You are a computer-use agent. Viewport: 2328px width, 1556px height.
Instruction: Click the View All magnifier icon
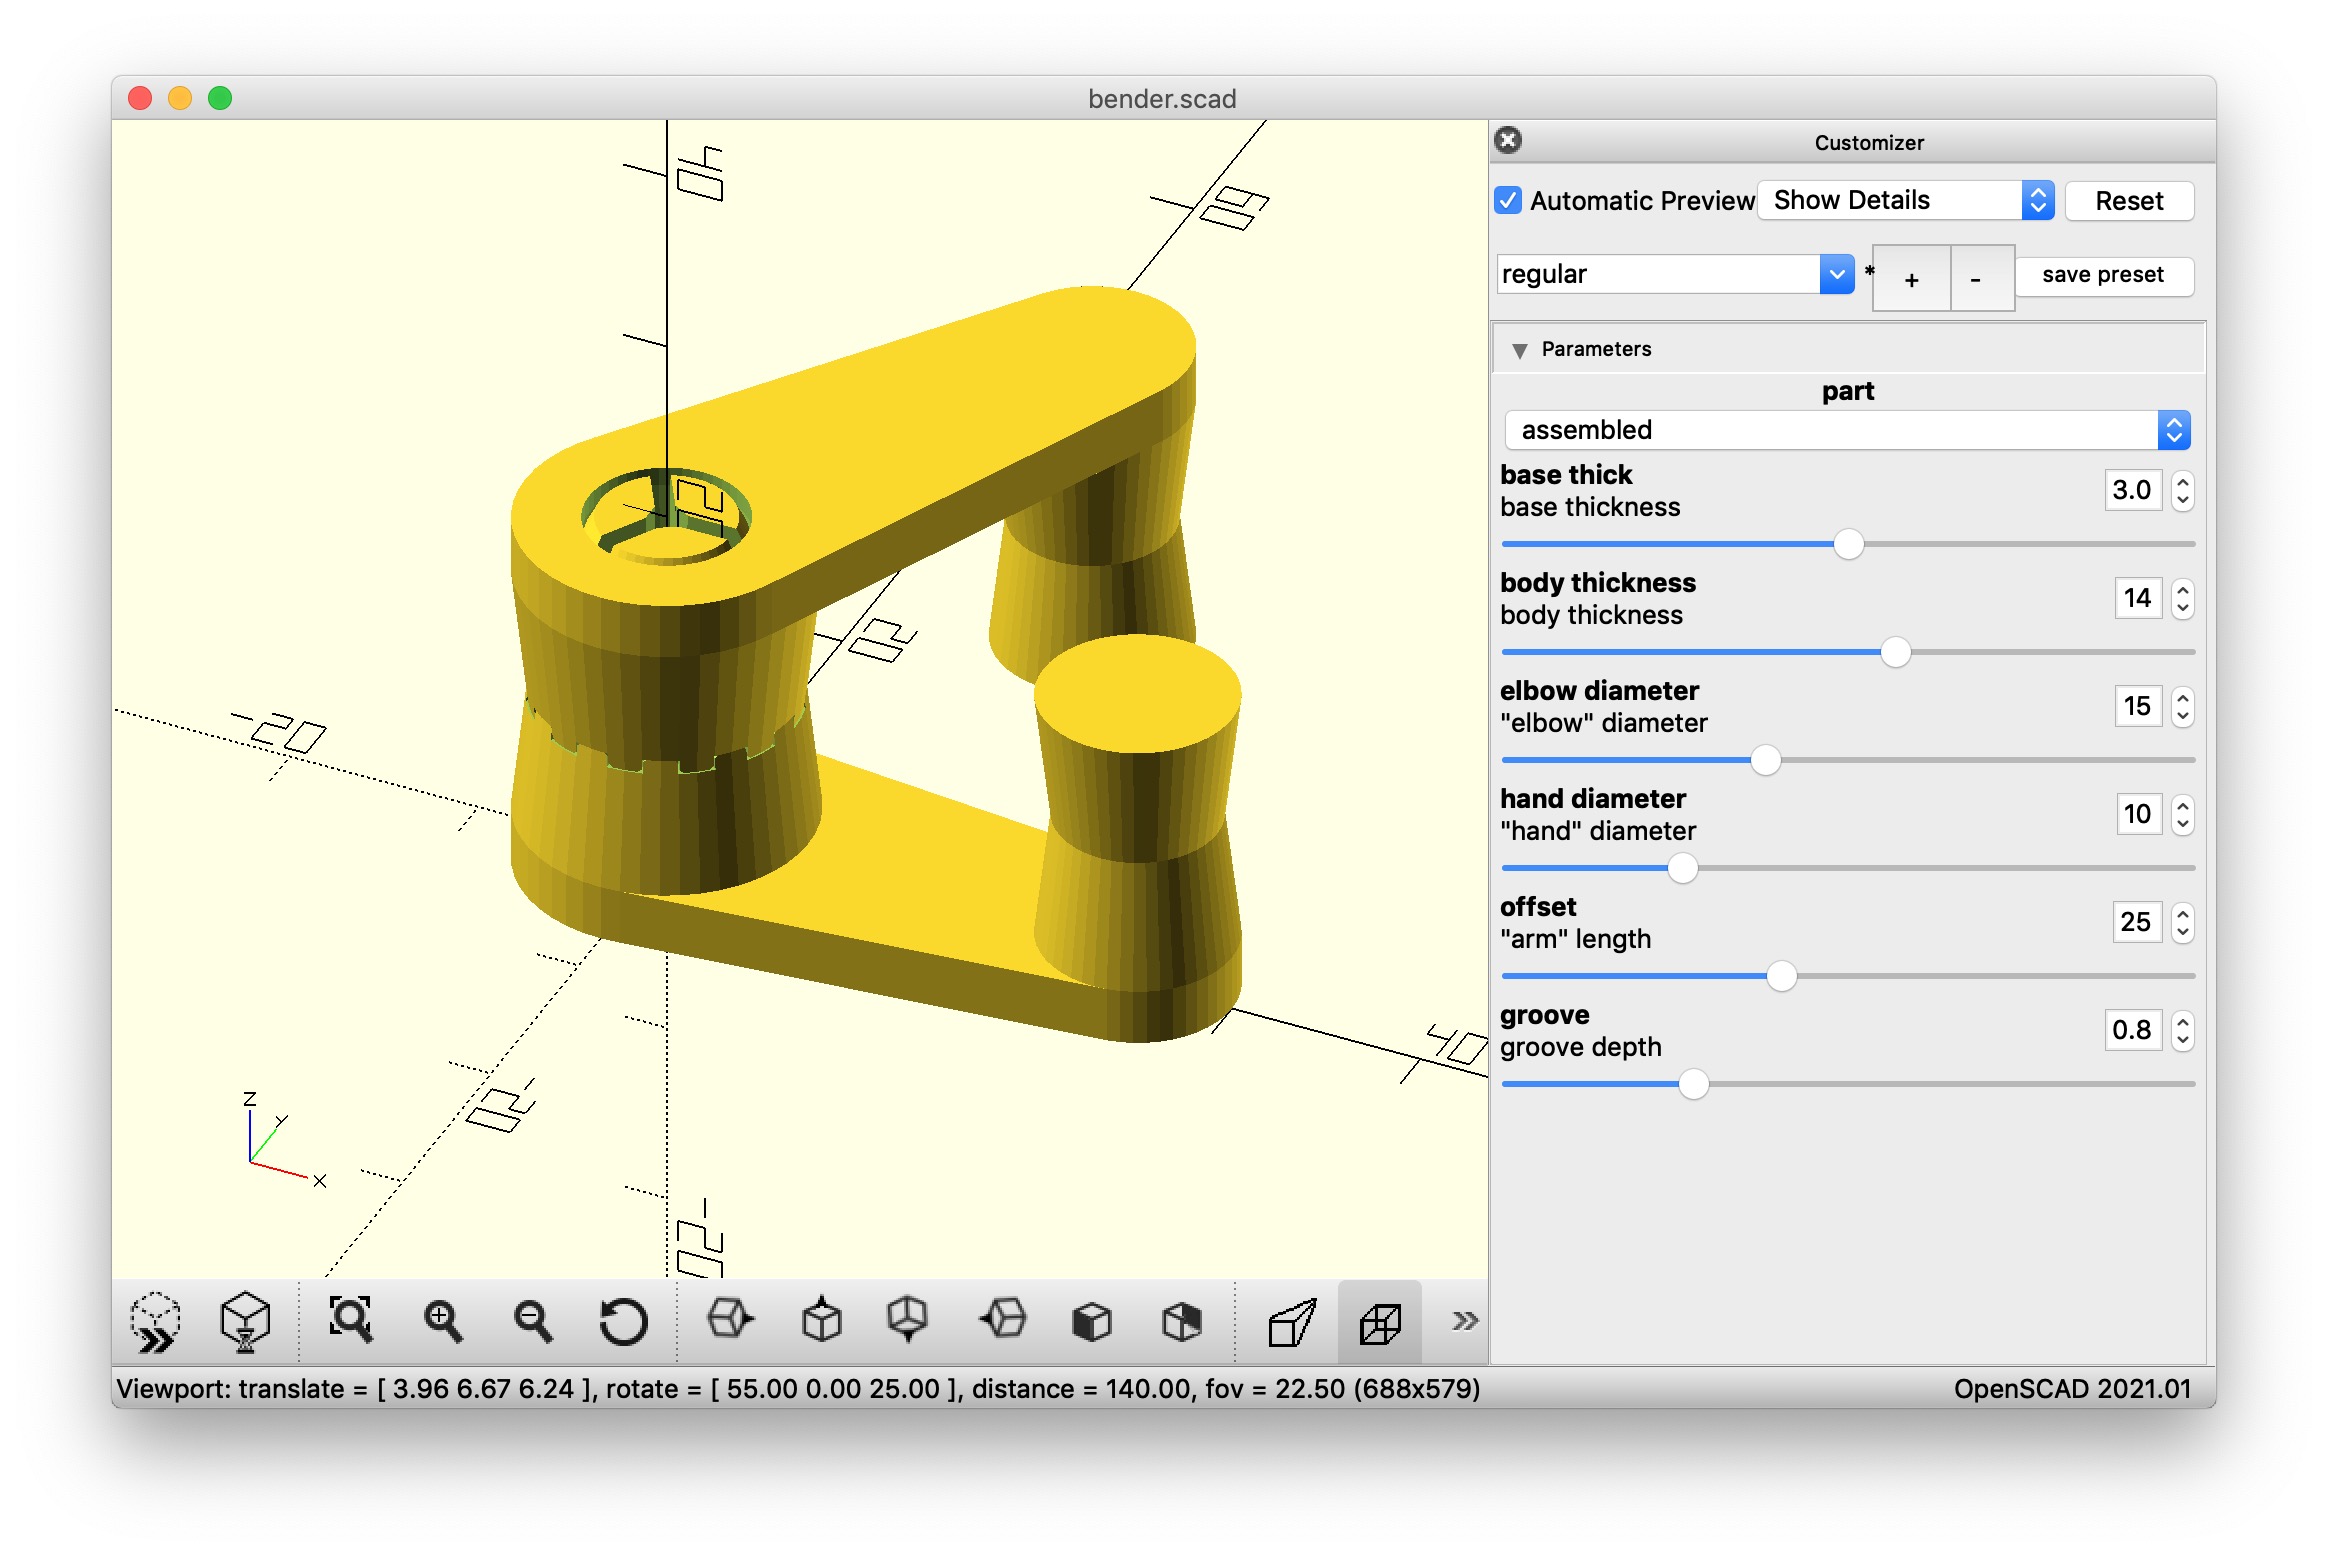[x=351, y=1322]
